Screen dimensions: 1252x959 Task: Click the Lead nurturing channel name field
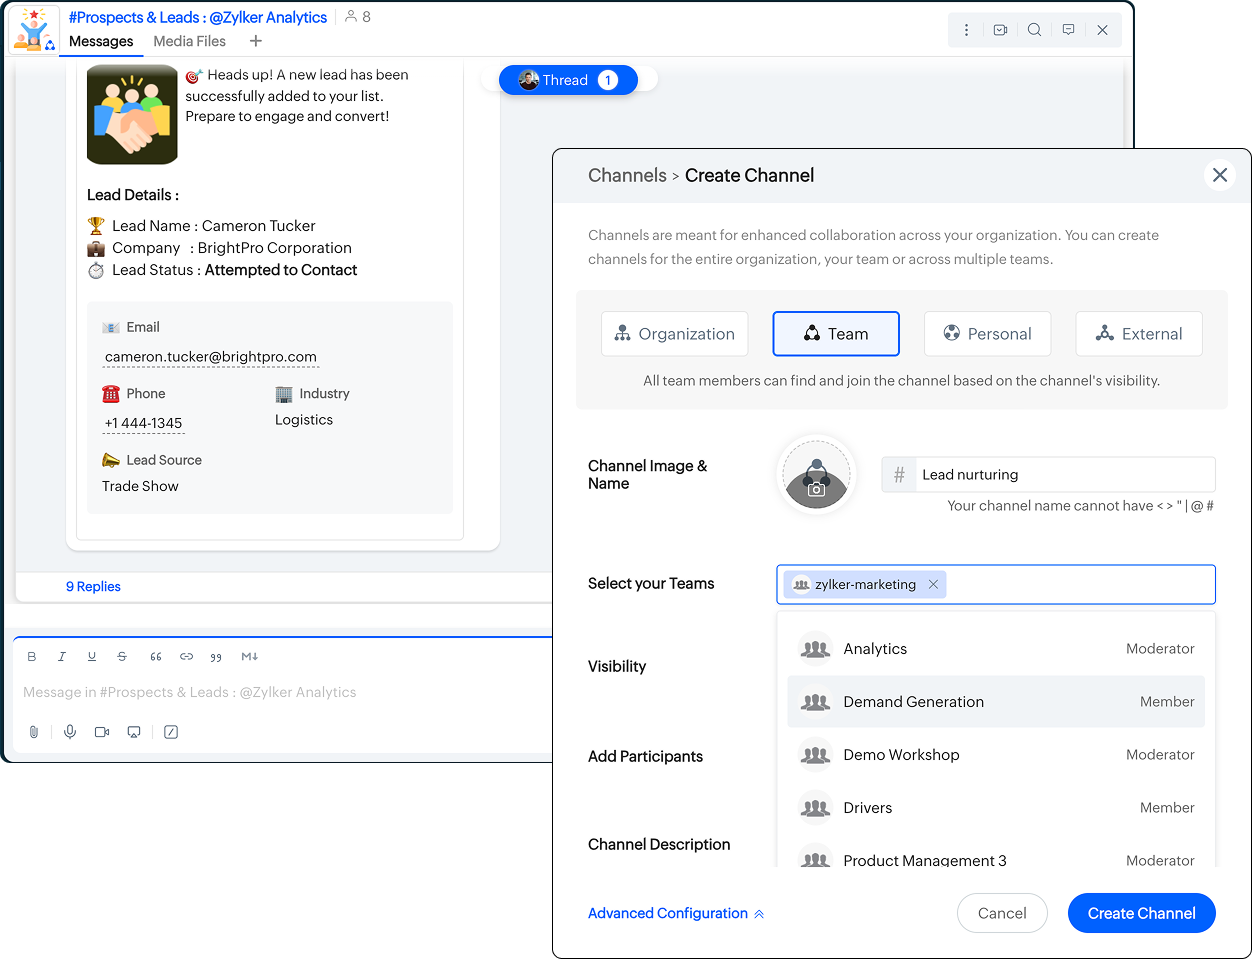coord(1063,475)
